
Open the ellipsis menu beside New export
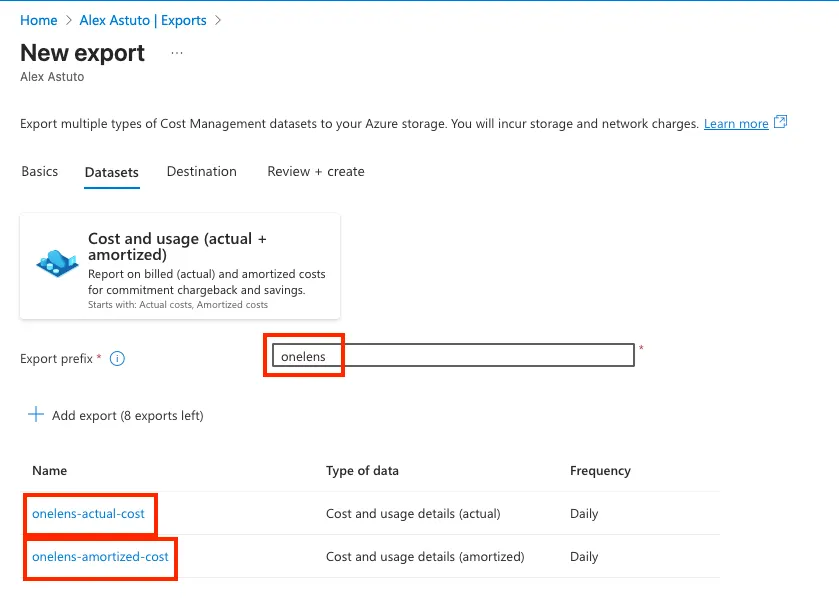[177, 53]
